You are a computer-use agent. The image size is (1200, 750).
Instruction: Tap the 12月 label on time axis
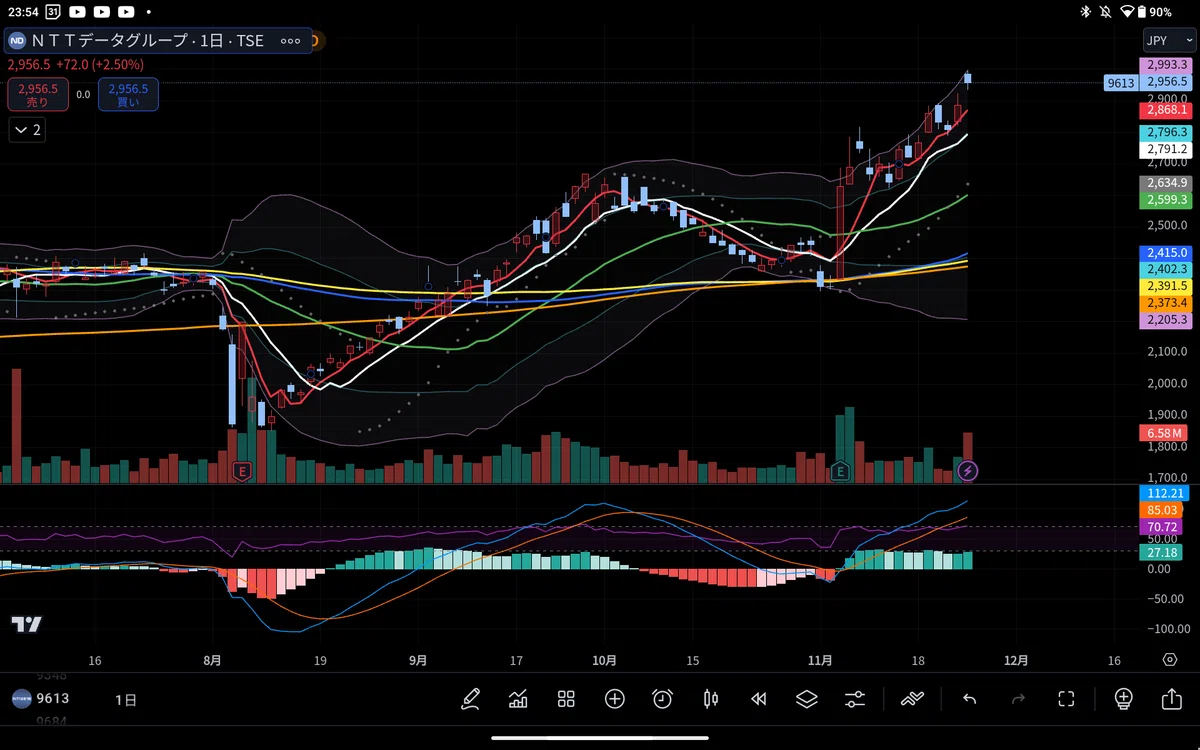click(1016, 660)
